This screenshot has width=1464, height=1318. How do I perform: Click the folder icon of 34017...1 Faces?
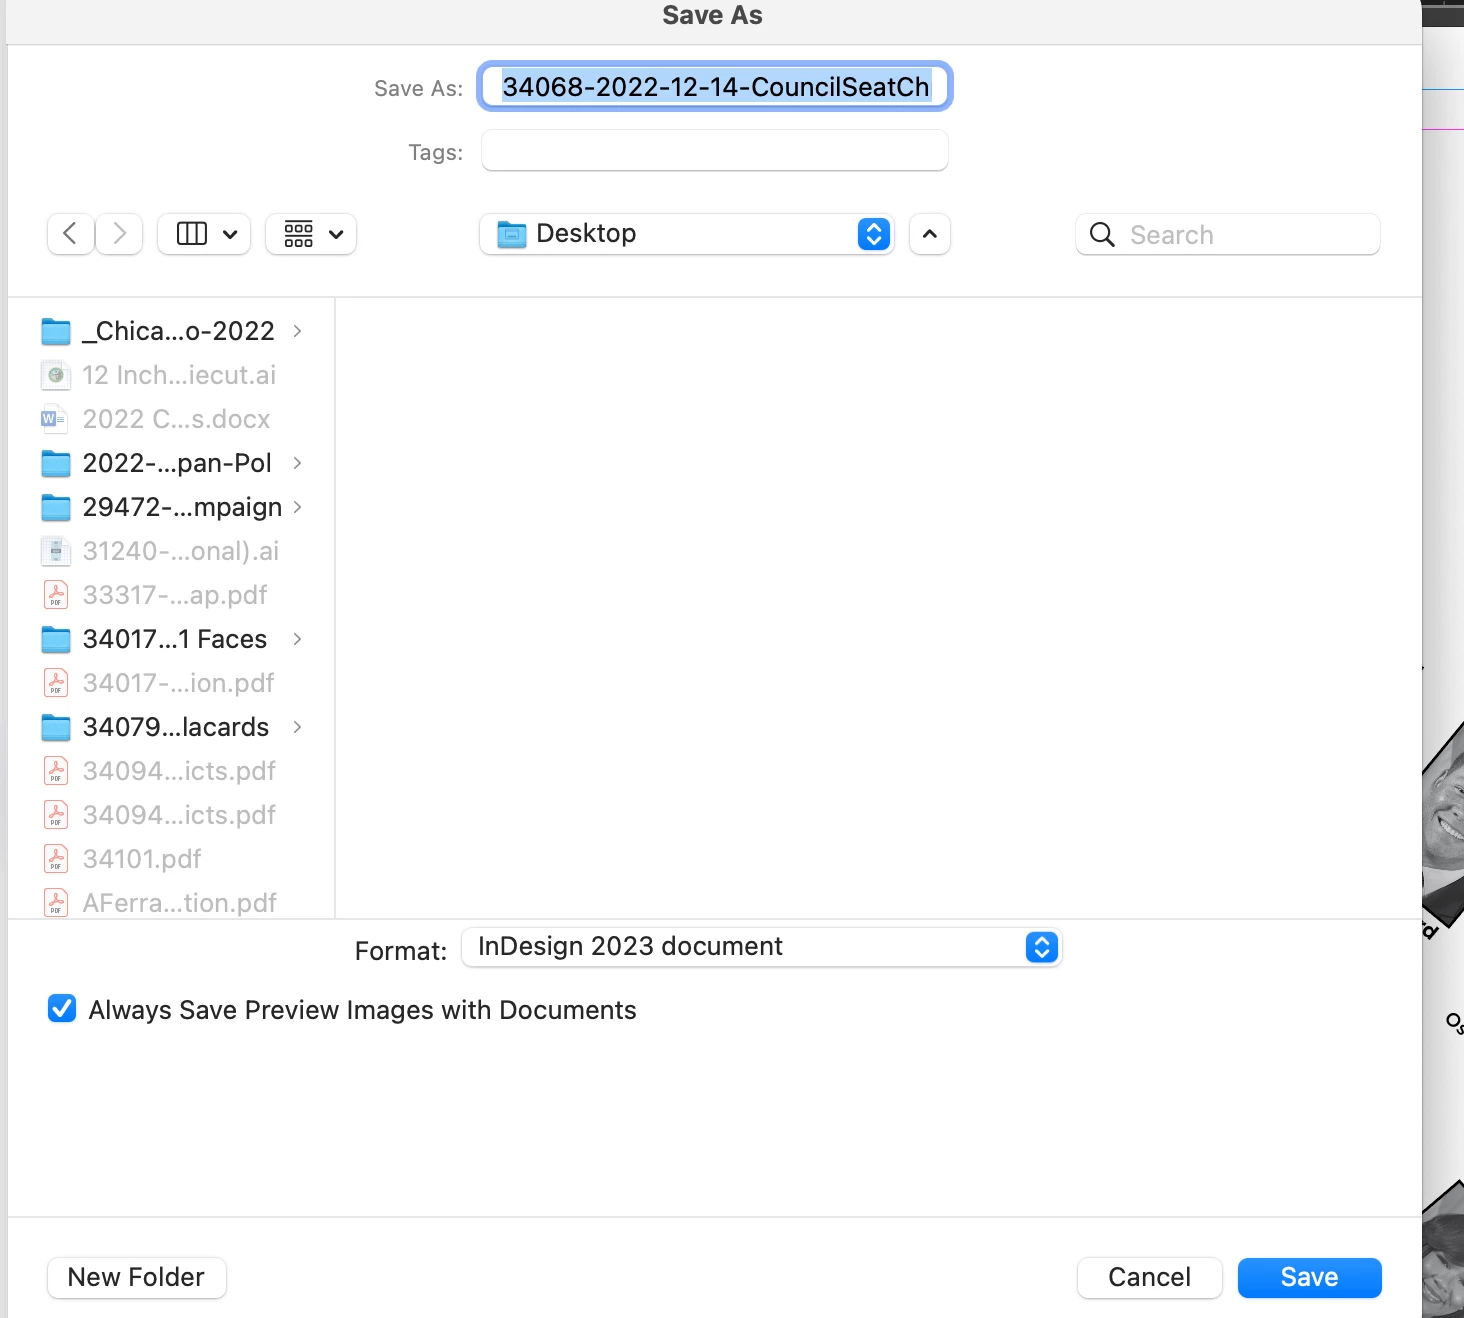56,639
